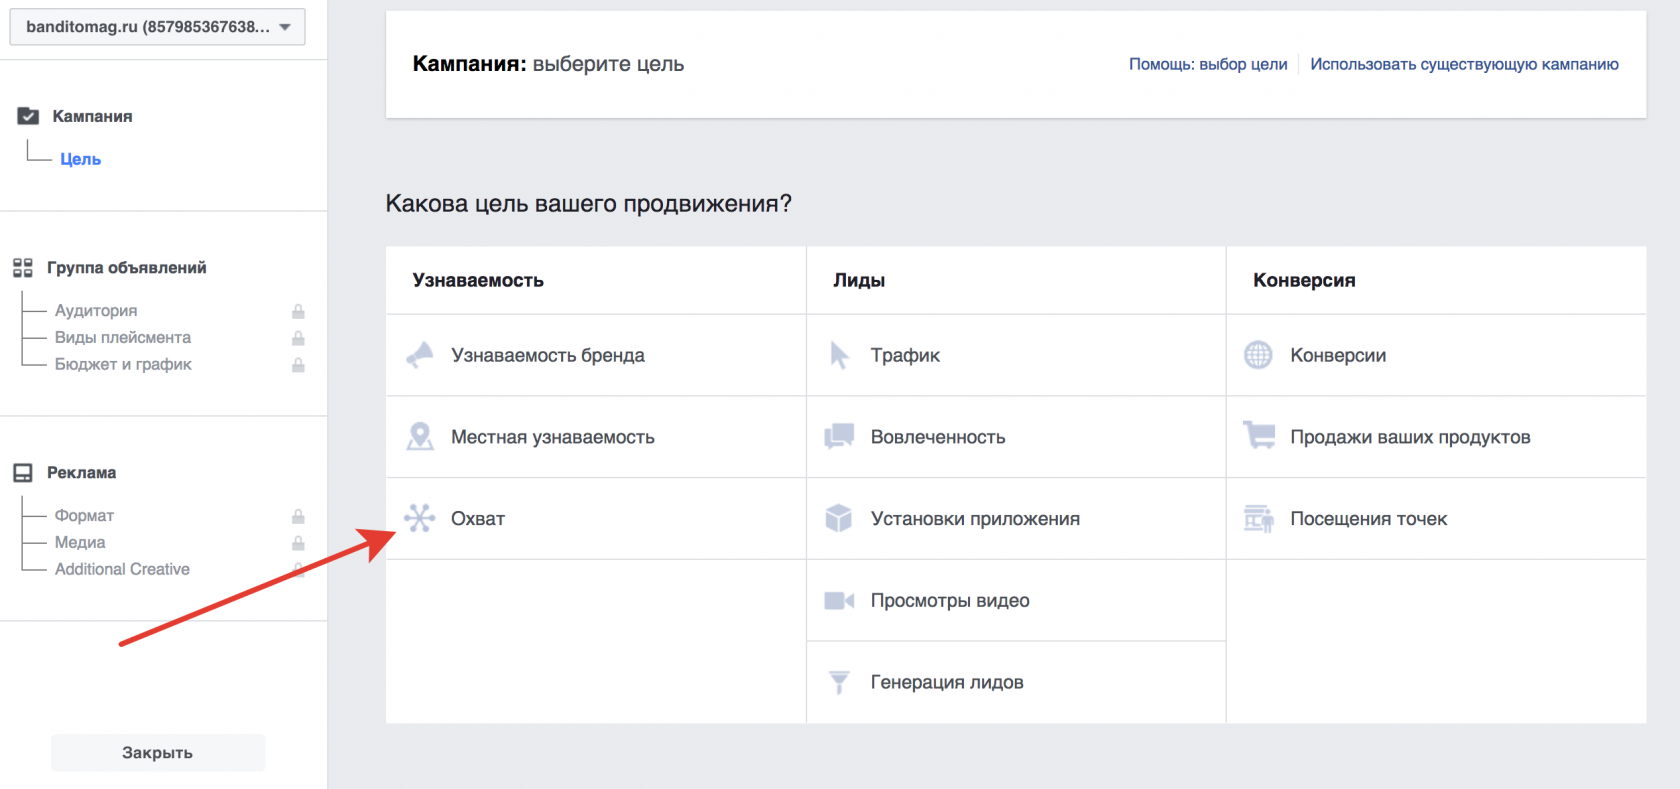The height and width of the screenshot is (789, 1680).
Task: Select Вовлеченность objective
Action: pyautogui.click(x=937, y=437)
